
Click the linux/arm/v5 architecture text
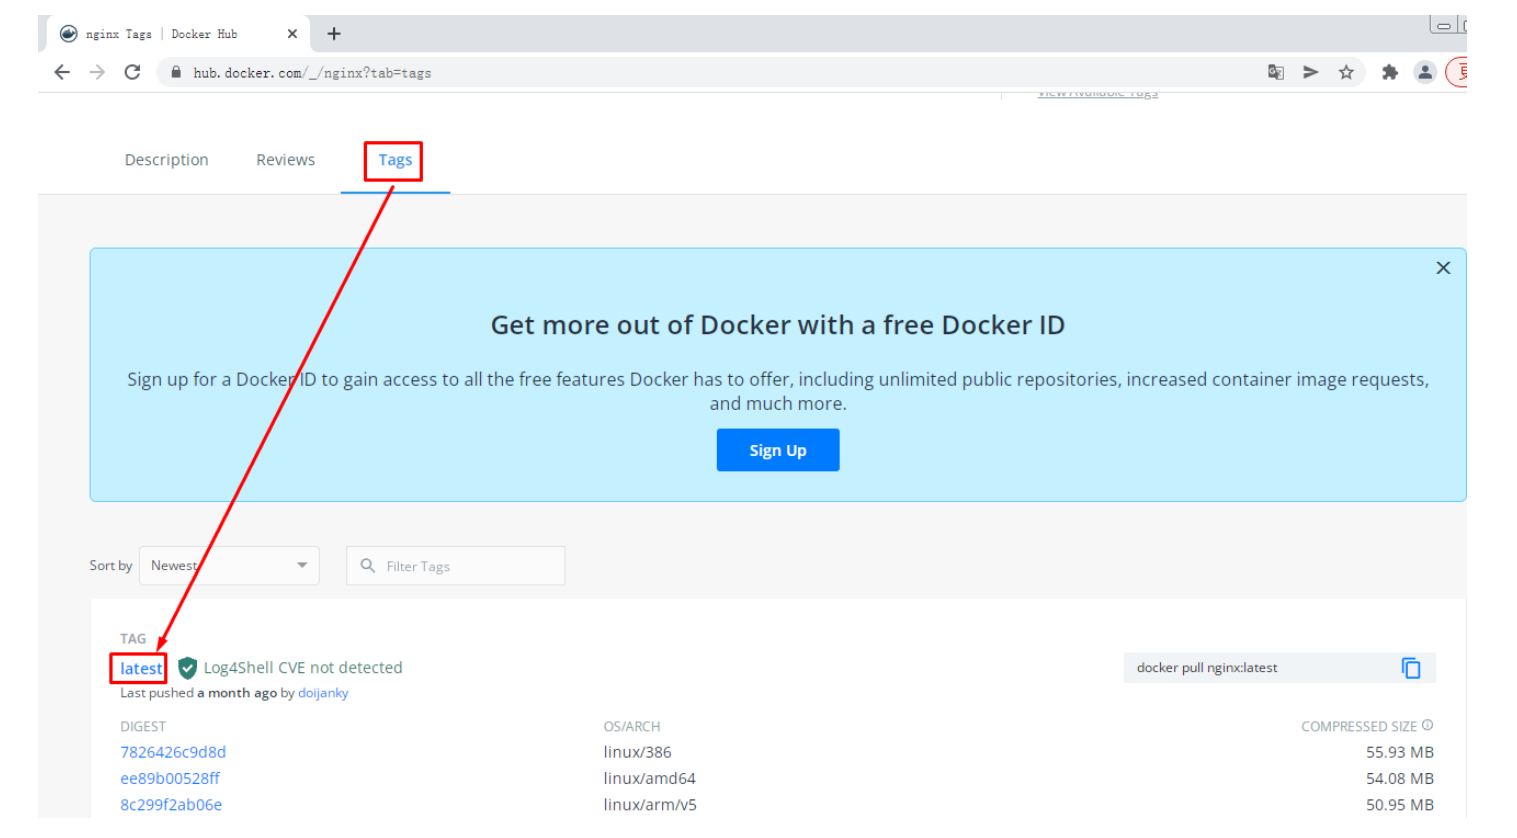(650, 805)
